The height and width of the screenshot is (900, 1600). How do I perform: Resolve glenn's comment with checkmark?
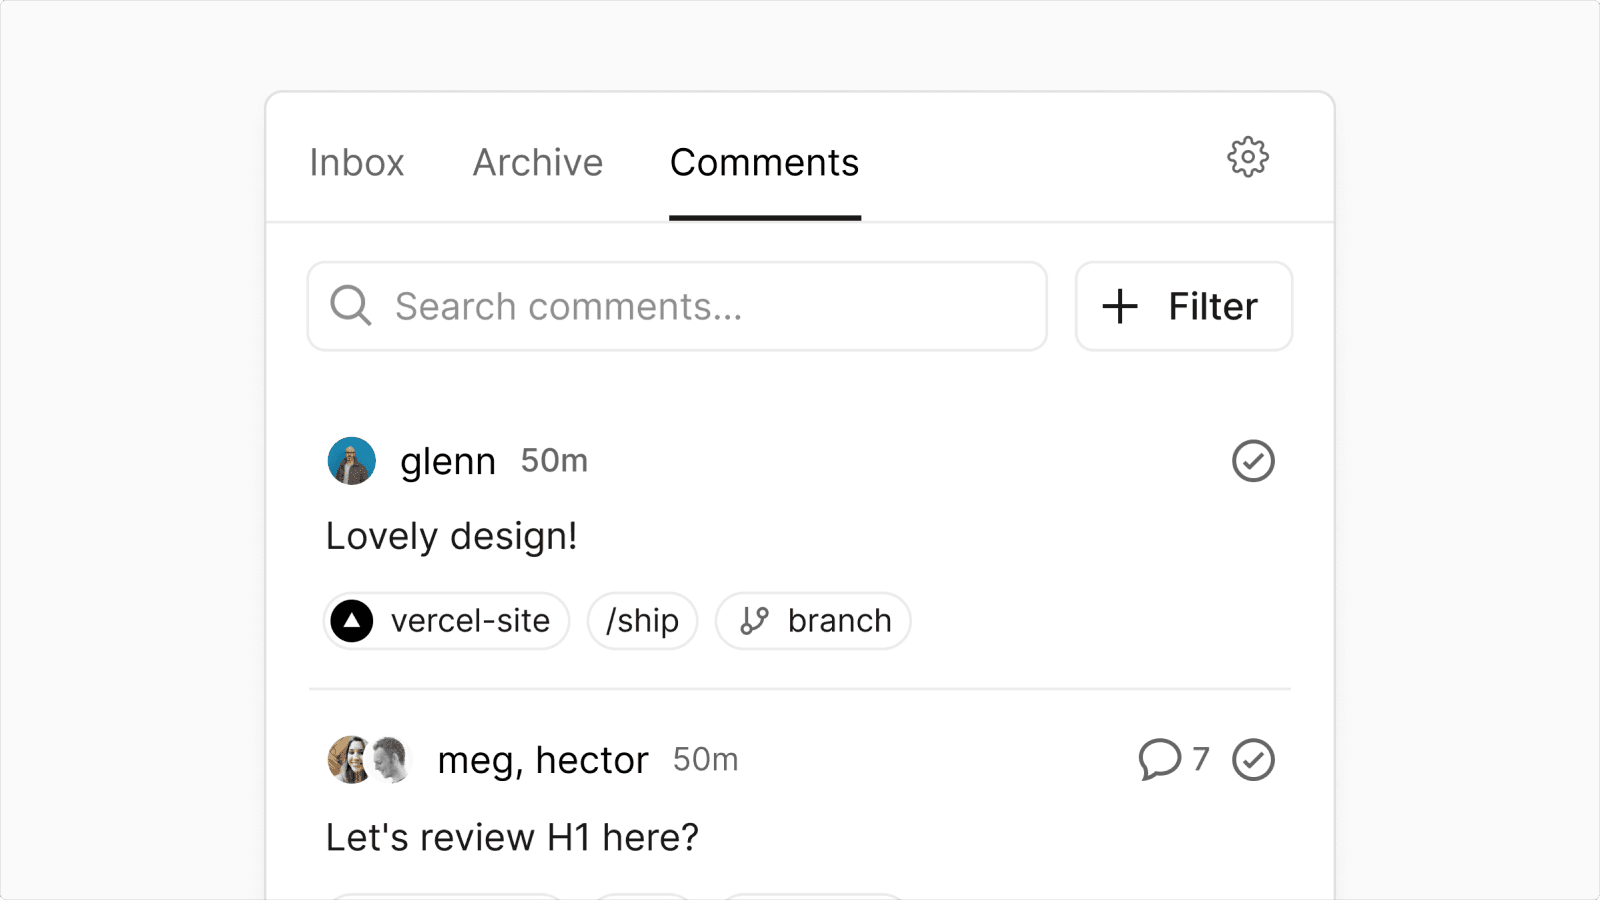[x=1253, y=461]
